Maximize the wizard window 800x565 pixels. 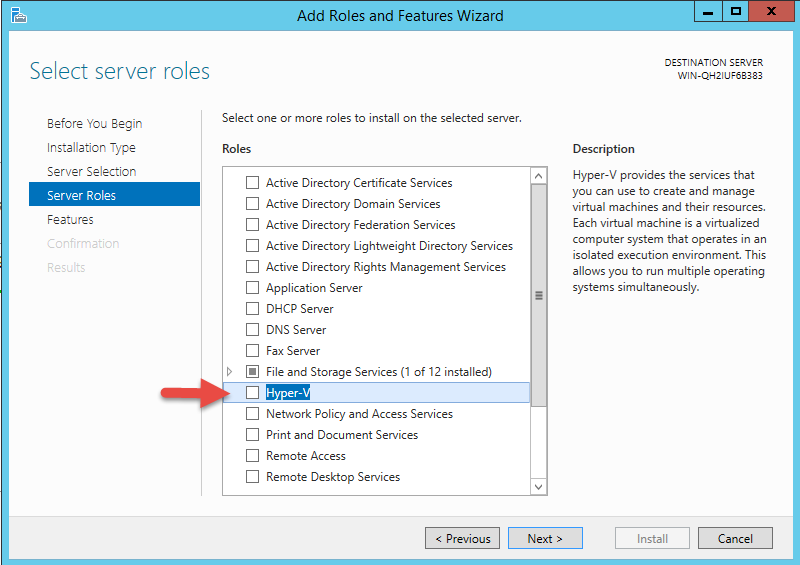click(x=736, y=11)
